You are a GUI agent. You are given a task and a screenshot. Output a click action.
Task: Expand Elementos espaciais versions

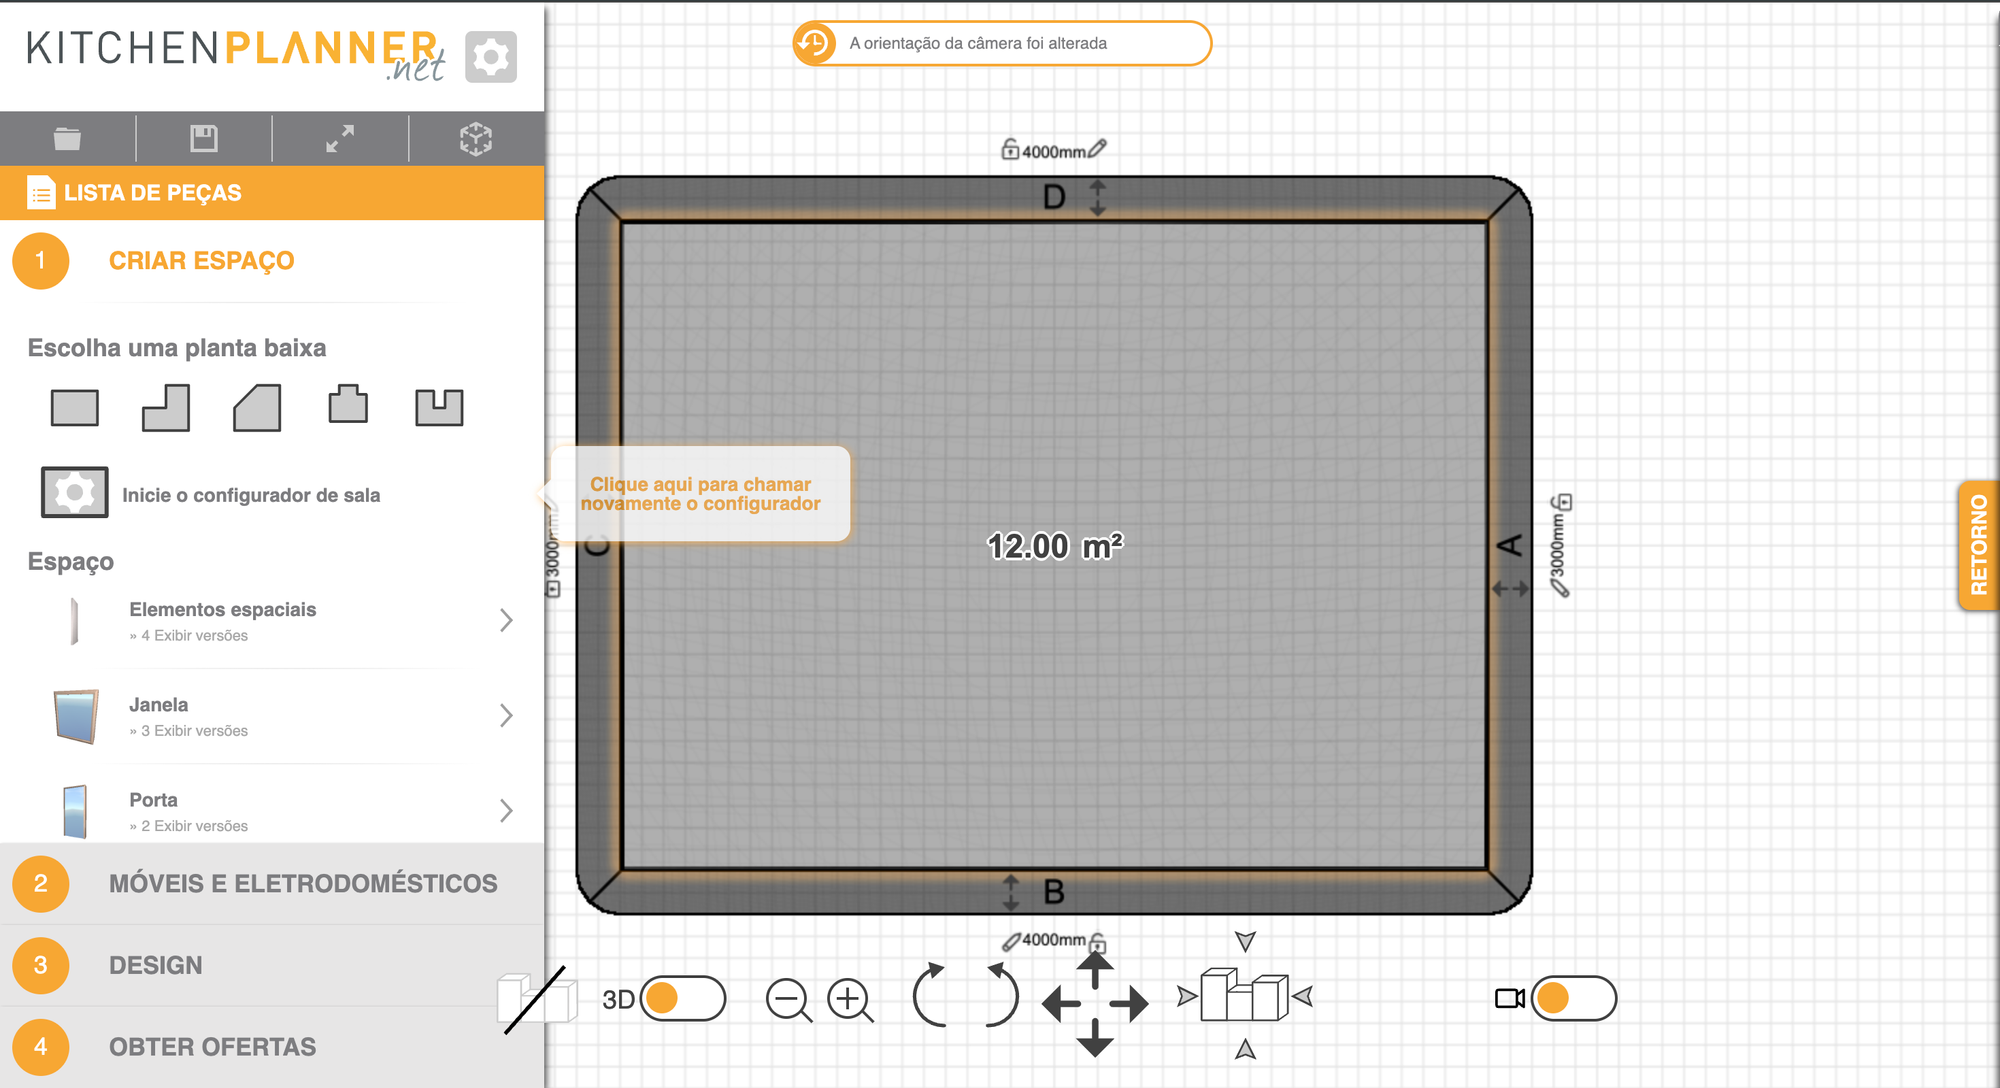(507, 620)
